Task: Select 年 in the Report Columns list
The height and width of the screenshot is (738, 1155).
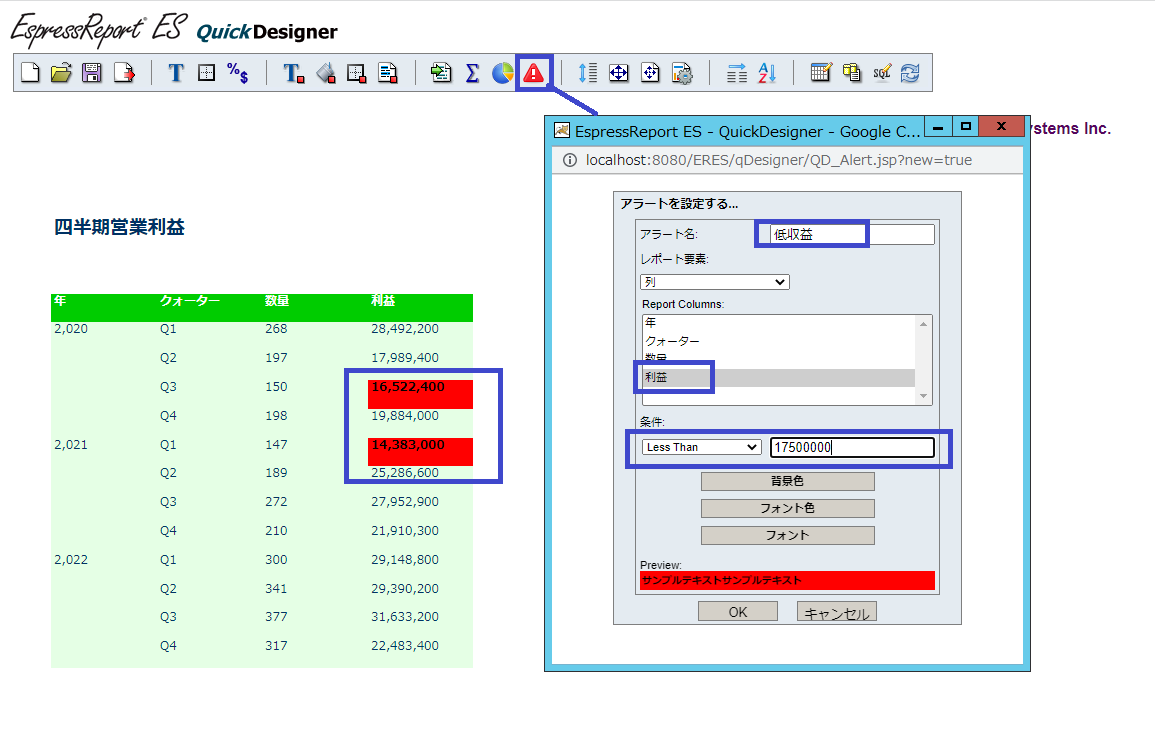Action: pyautogui.click(x=779, y=323)
